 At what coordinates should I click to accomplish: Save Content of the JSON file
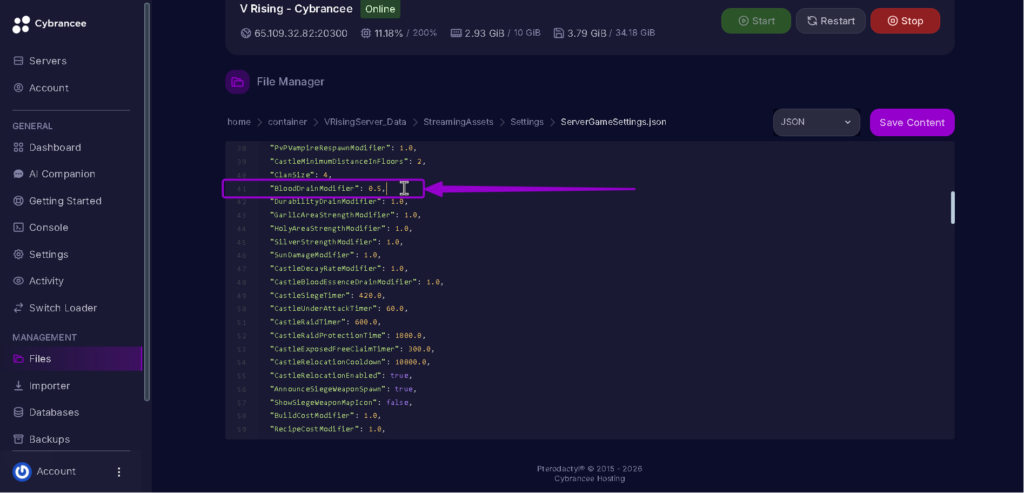pyautogui.click(x=912, y=123)
